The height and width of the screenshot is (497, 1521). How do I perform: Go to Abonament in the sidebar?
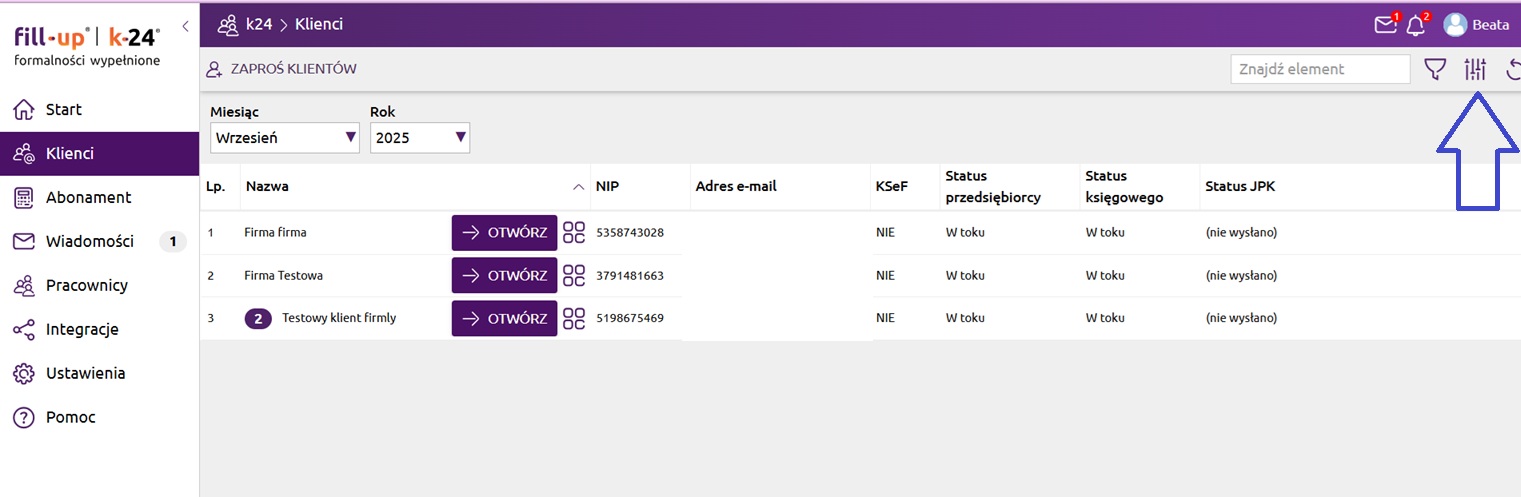88,198
